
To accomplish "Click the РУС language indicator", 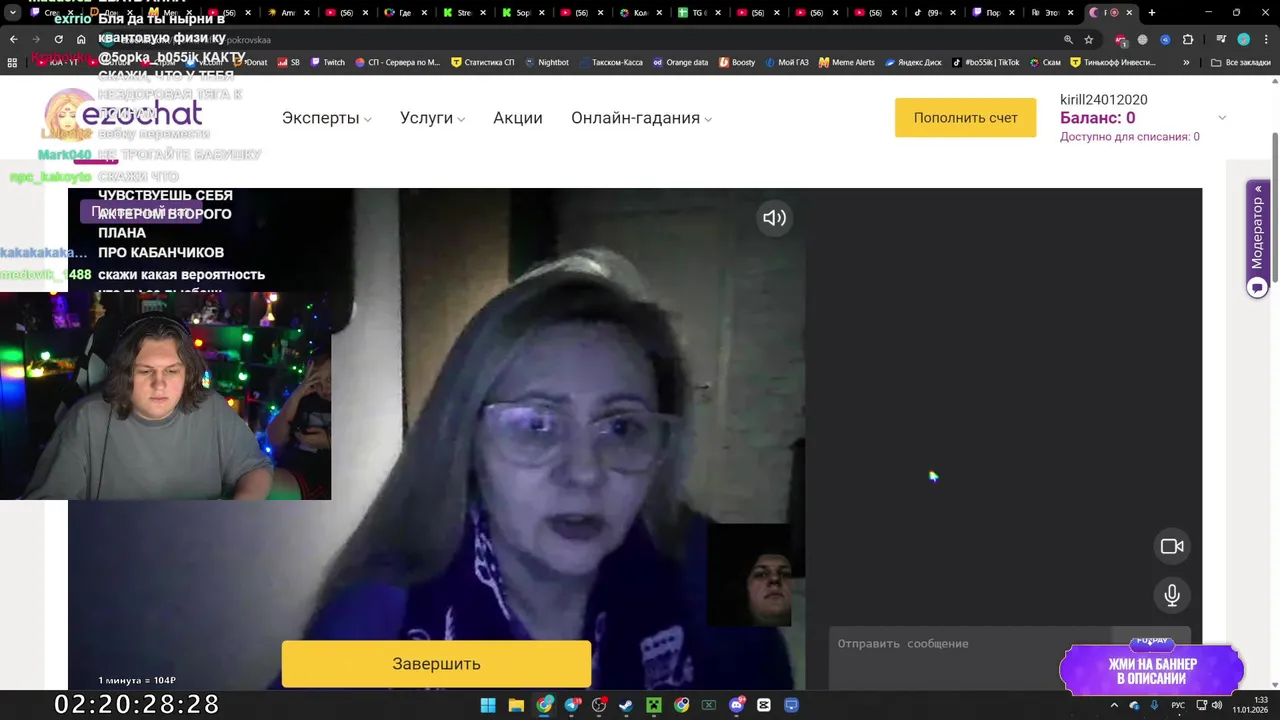I will pyautogui.click(x=1178, y=705).
